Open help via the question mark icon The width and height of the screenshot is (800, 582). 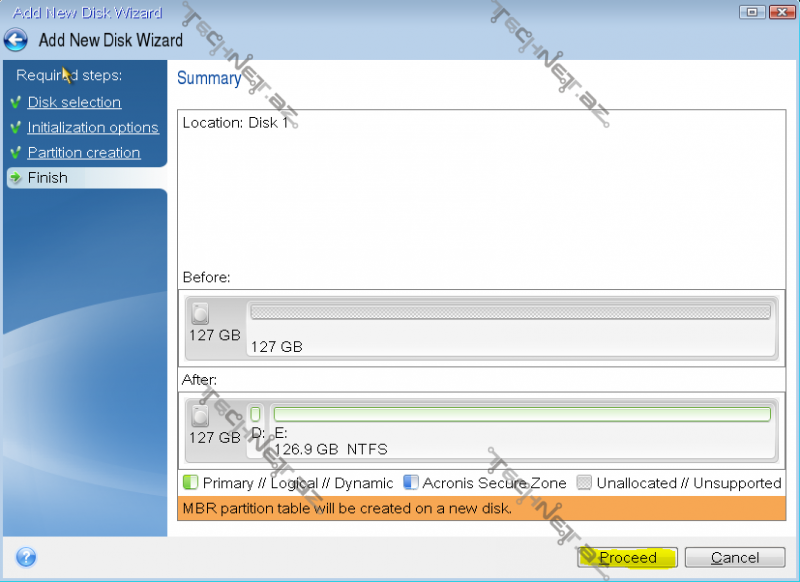coord(26,557)
